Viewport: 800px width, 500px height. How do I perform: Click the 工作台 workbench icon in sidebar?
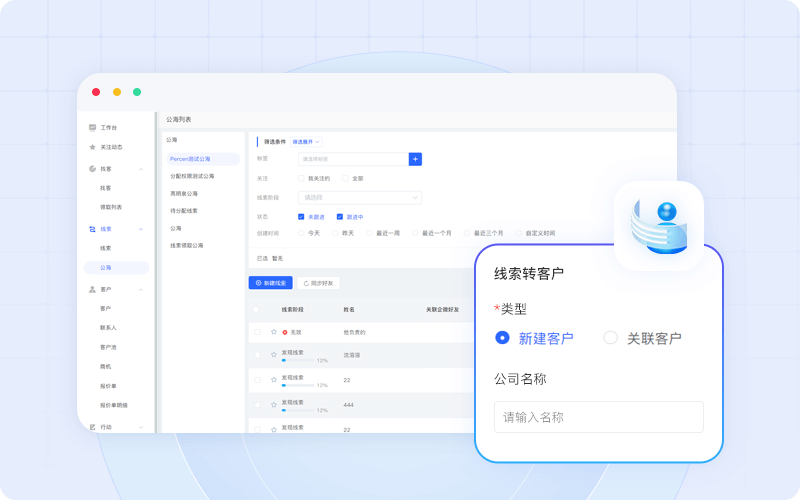pos(92,128)
